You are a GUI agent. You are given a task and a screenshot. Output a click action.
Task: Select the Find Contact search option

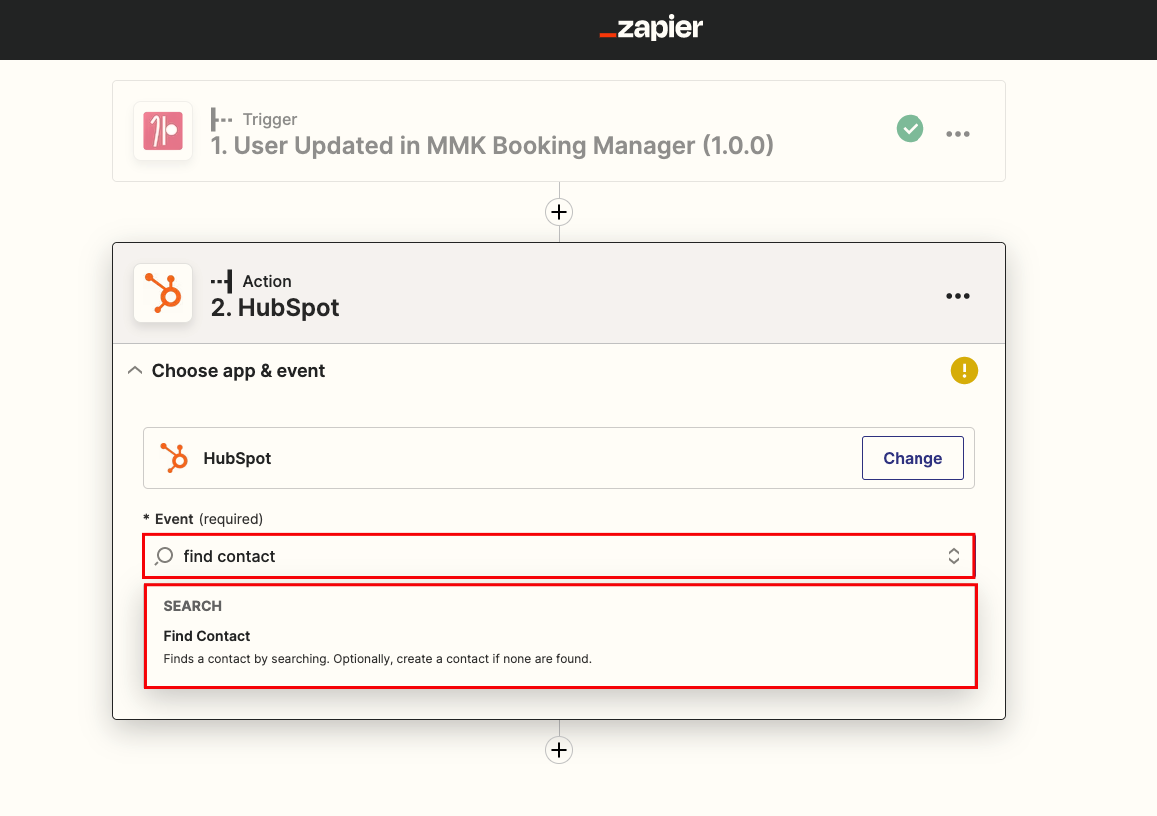561,646
